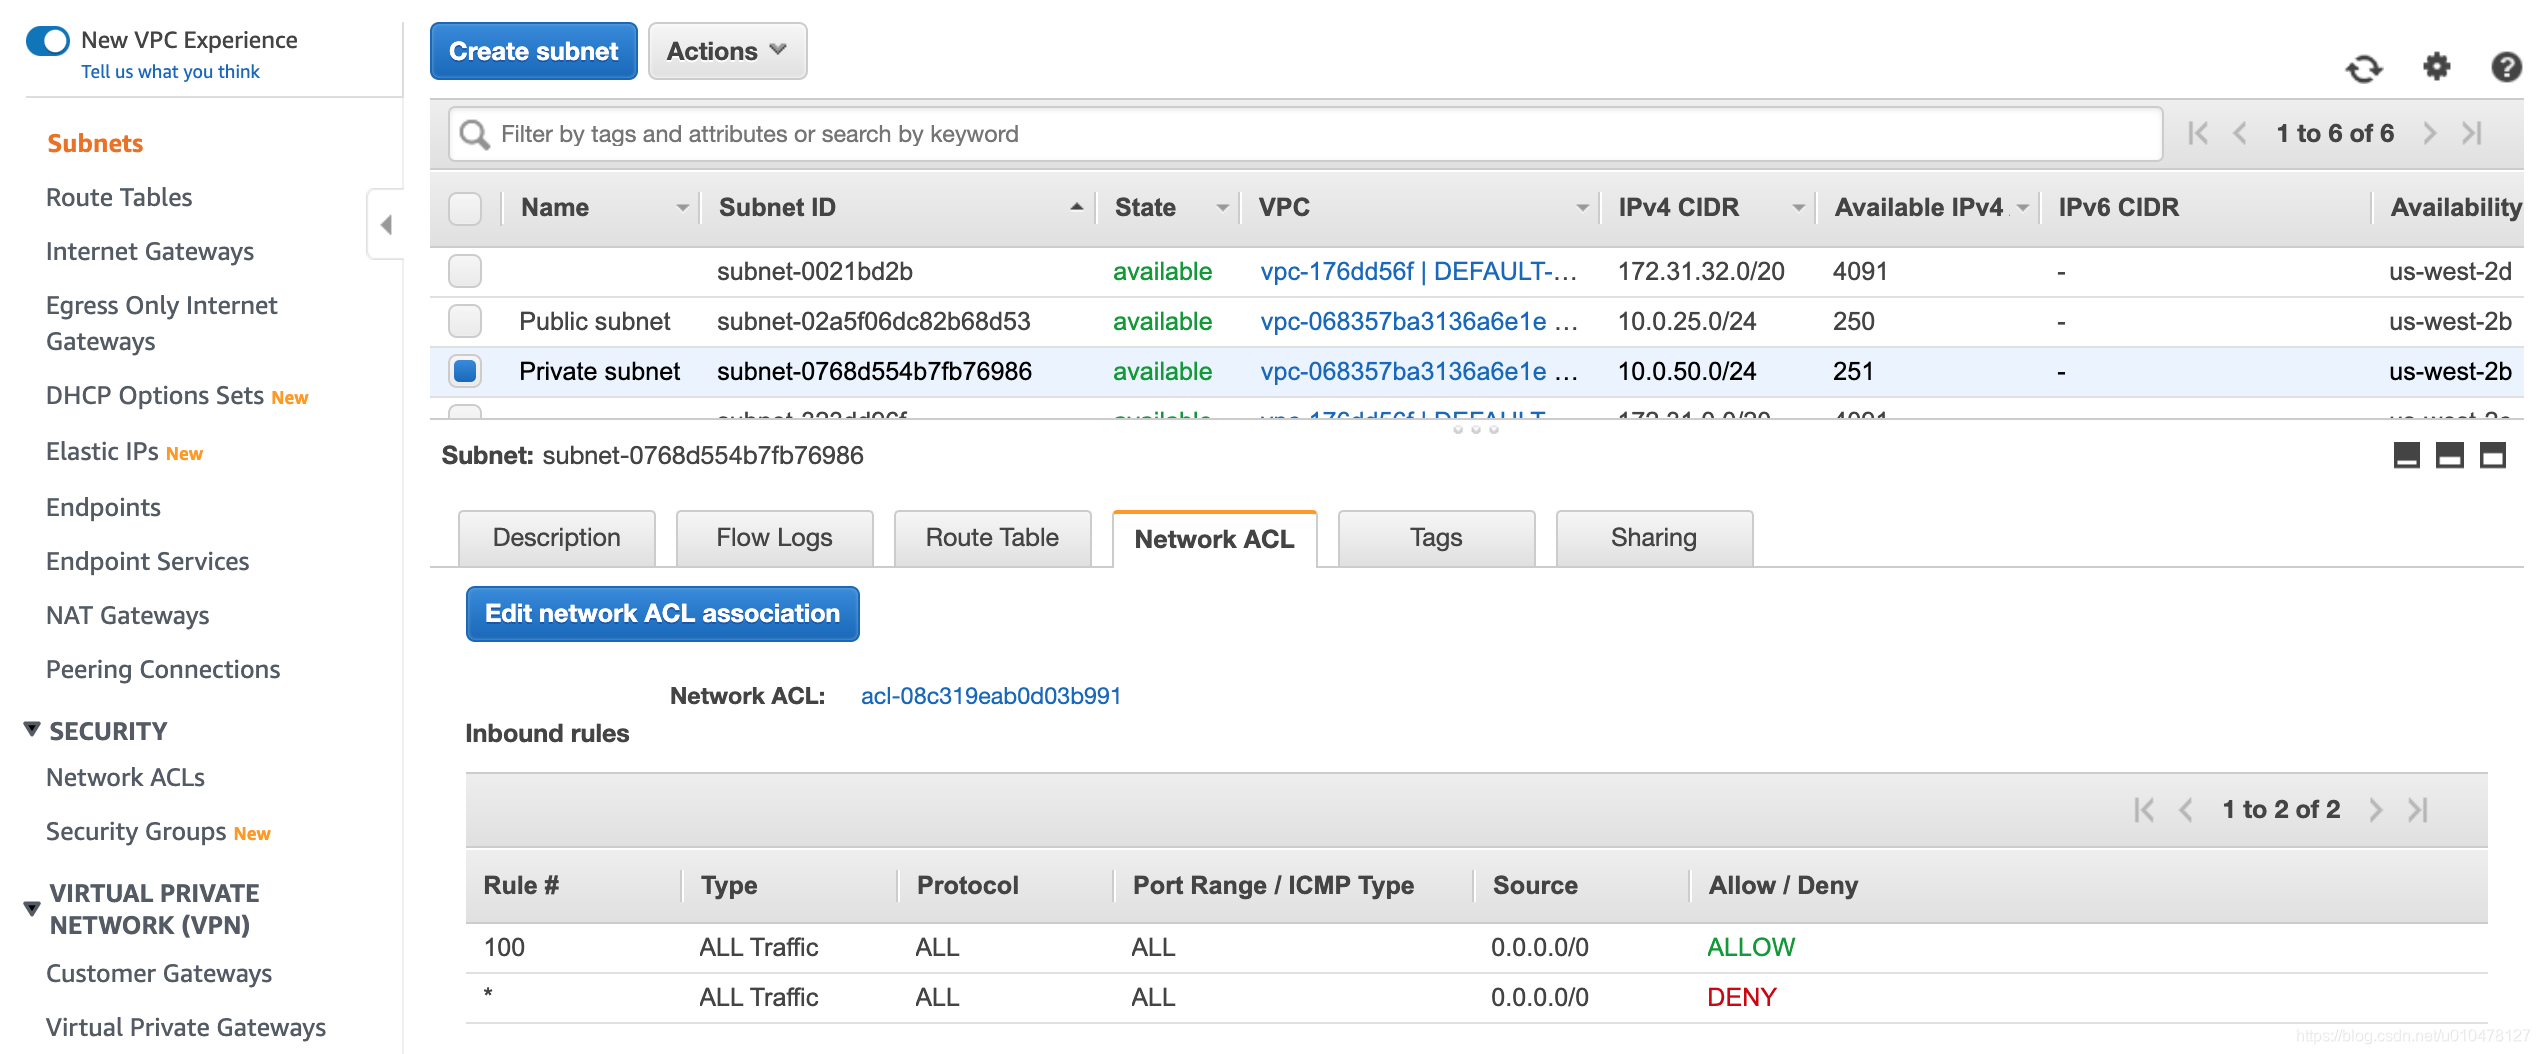Go to last page of subnets list
This screenshot has height=1054, width=2540.
2472,133
